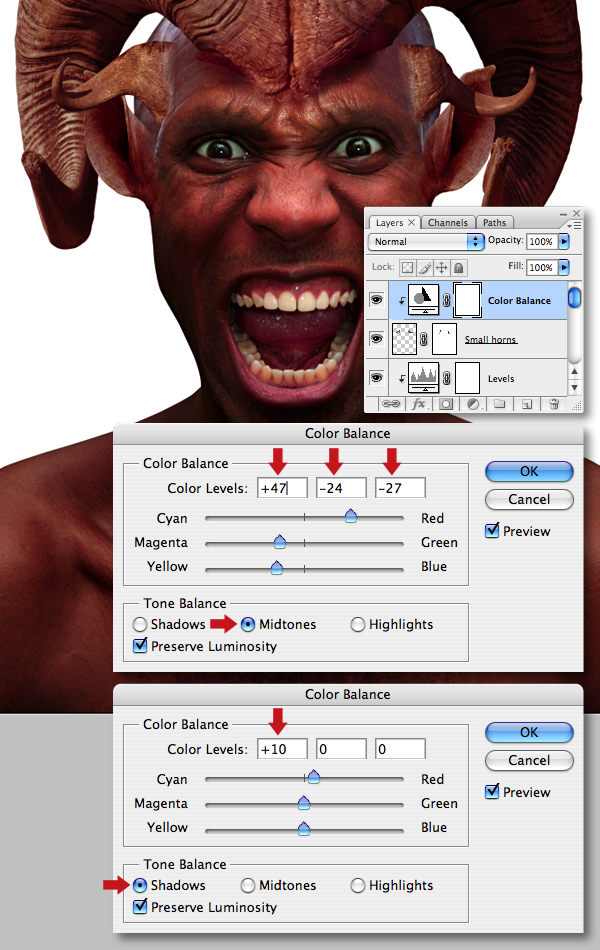Click the mask link chain on Color Balance layer

tap(447, 300)
